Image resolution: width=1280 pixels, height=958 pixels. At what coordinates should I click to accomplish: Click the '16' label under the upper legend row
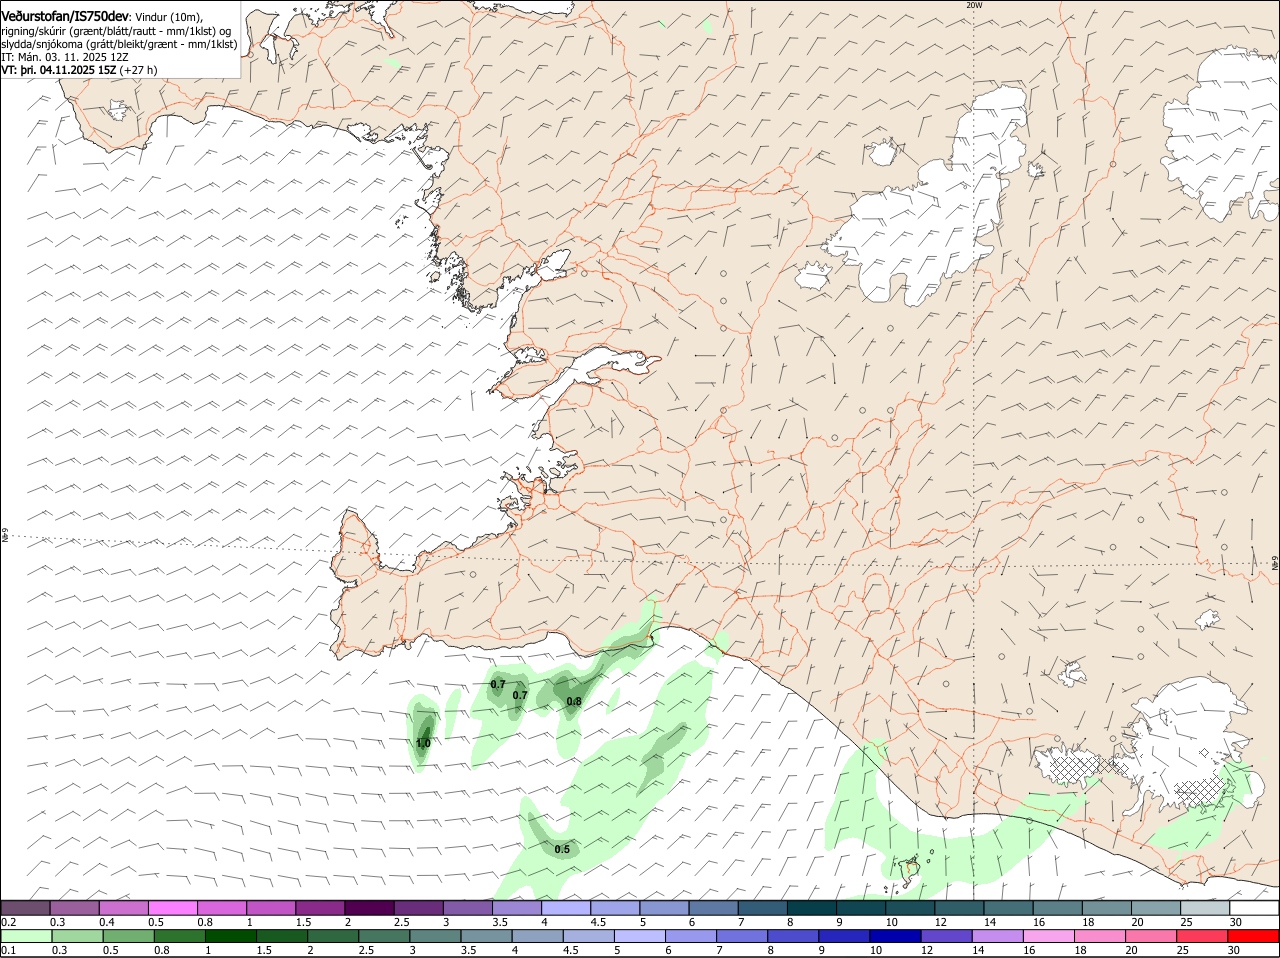click(1039, 922)
